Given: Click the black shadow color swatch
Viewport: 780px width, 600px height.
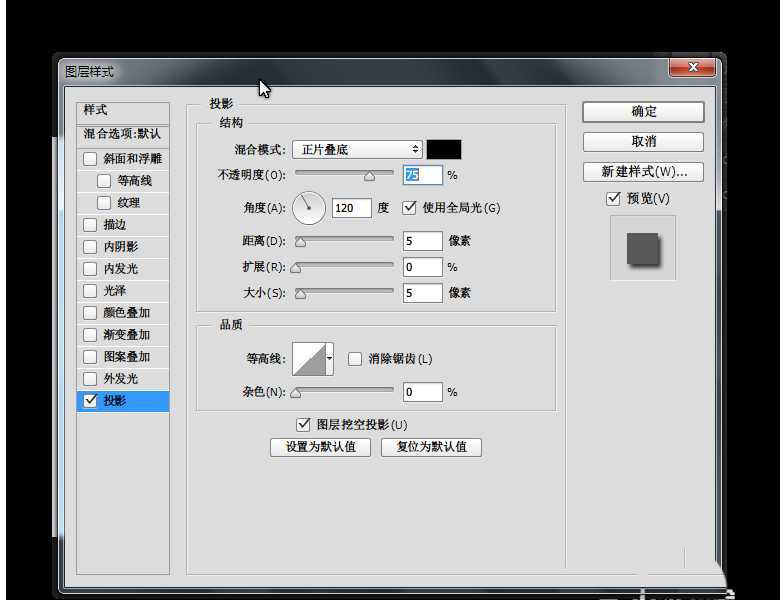Looking at the screenshot, I should click(x=444, y=149).
